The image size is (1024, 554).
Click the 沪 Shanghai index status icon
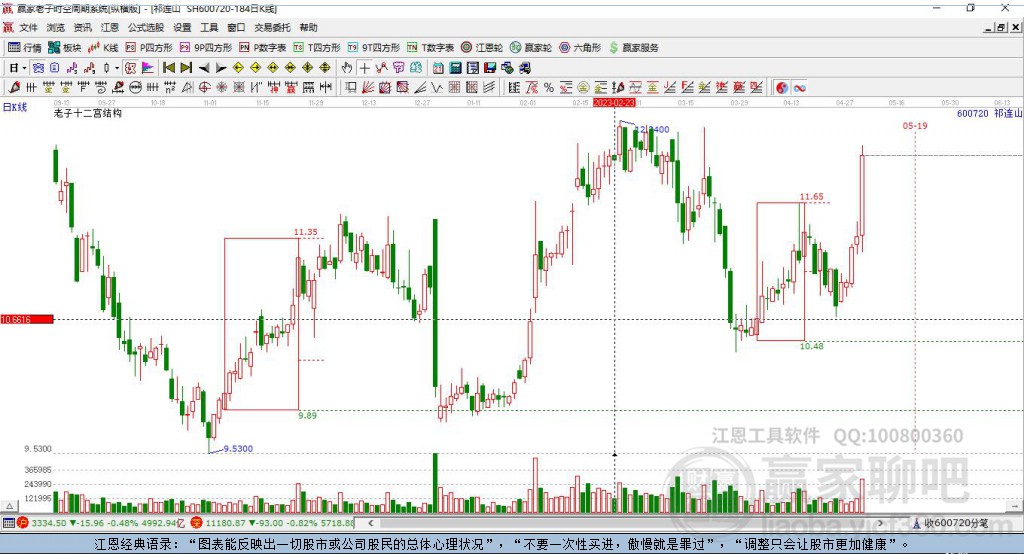(x=23, y=523)
